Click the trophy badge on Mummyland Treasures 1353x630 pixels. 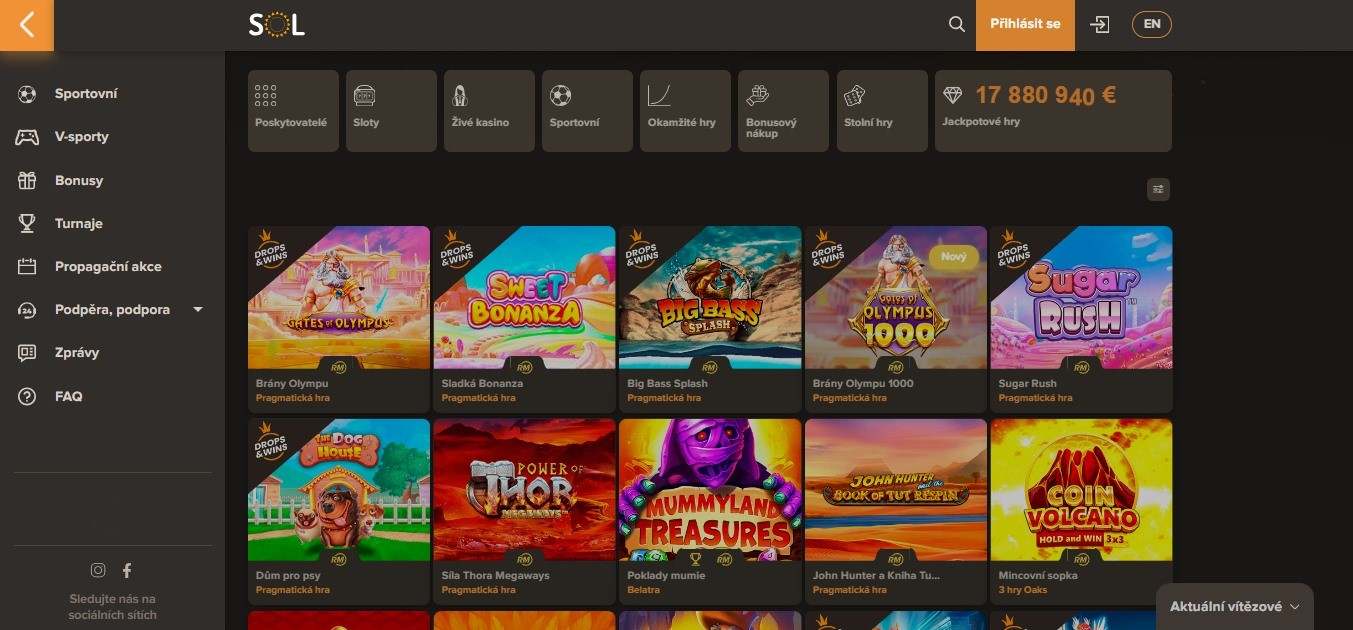coord(695,559)
